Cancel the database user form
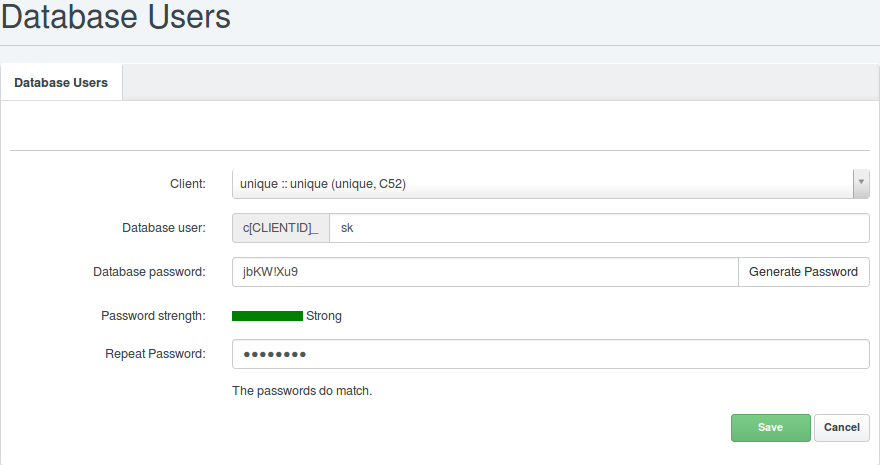 tap(841, 427)
